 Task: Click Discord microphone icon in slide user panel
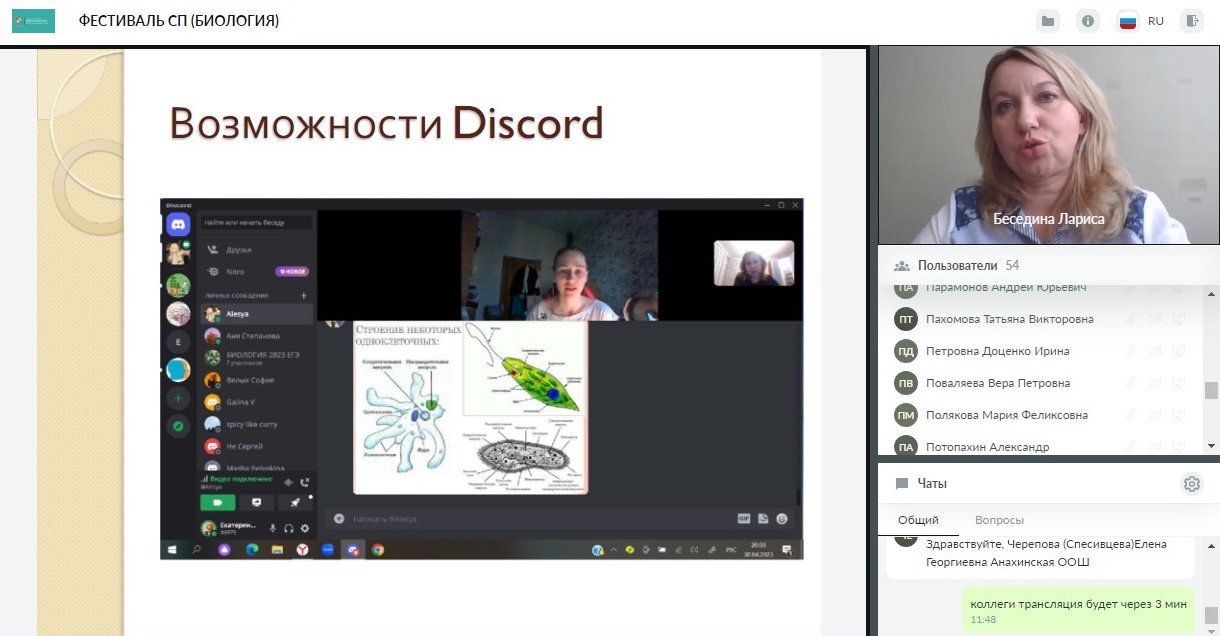pyautogui.click(x=273, y=528)
